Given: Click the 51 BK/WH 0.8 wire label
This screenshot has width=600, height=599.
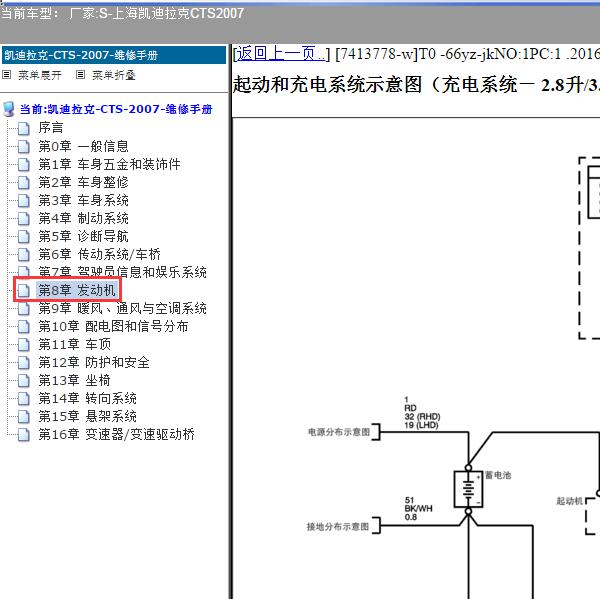Looking at the screenshot, I should coord(418,509).
